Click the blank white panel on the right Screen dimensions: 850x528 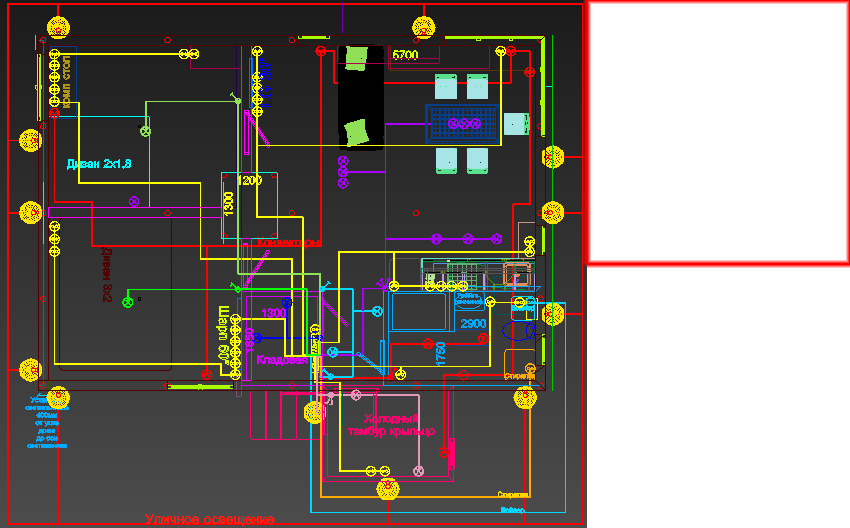718,132
